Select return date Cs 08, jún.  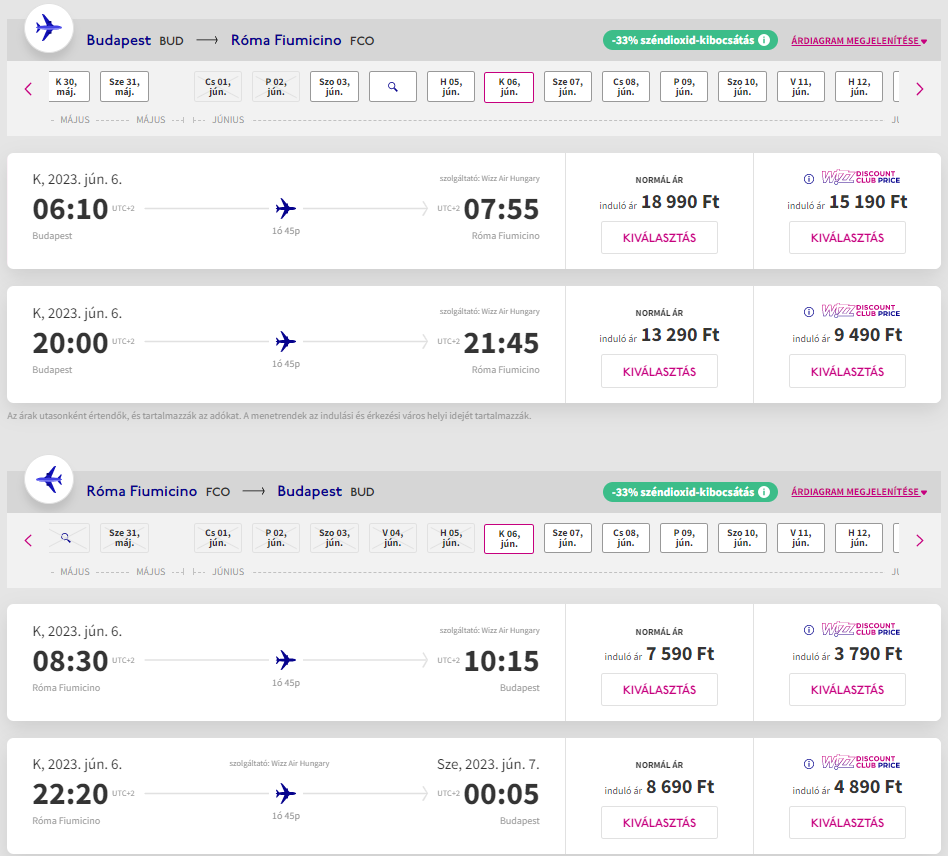click(x=626, y=538)
